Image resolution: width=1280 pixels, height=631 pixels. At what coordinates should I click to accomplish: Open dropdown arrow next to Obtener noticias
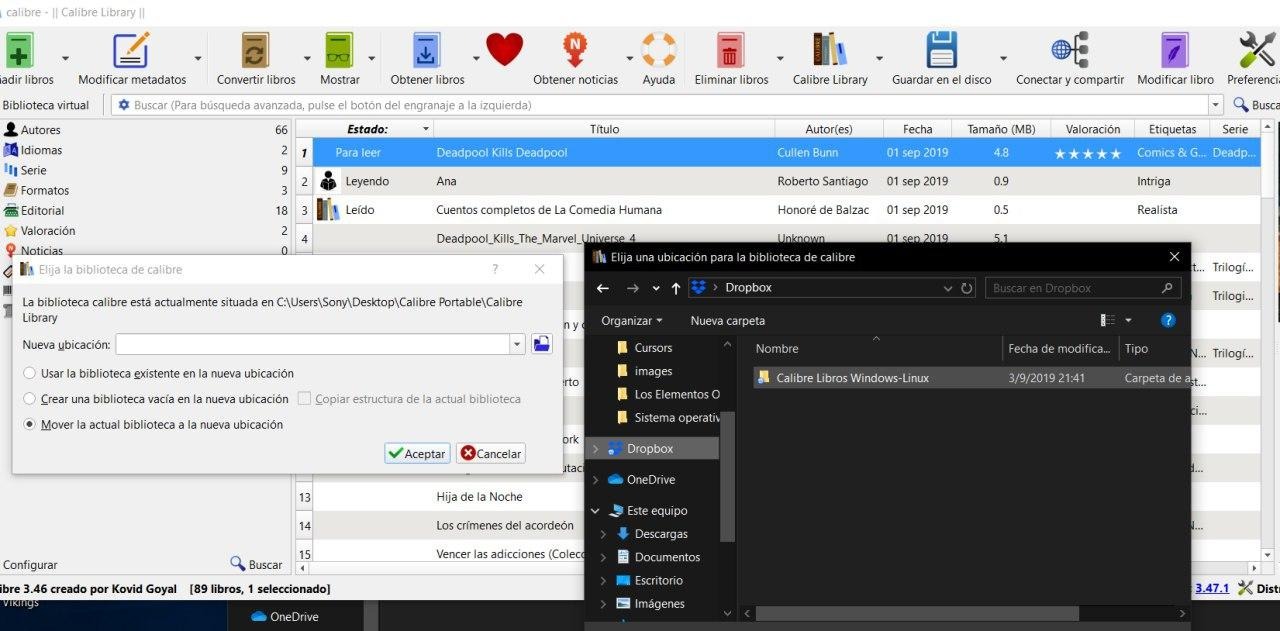tap(629, 58)
